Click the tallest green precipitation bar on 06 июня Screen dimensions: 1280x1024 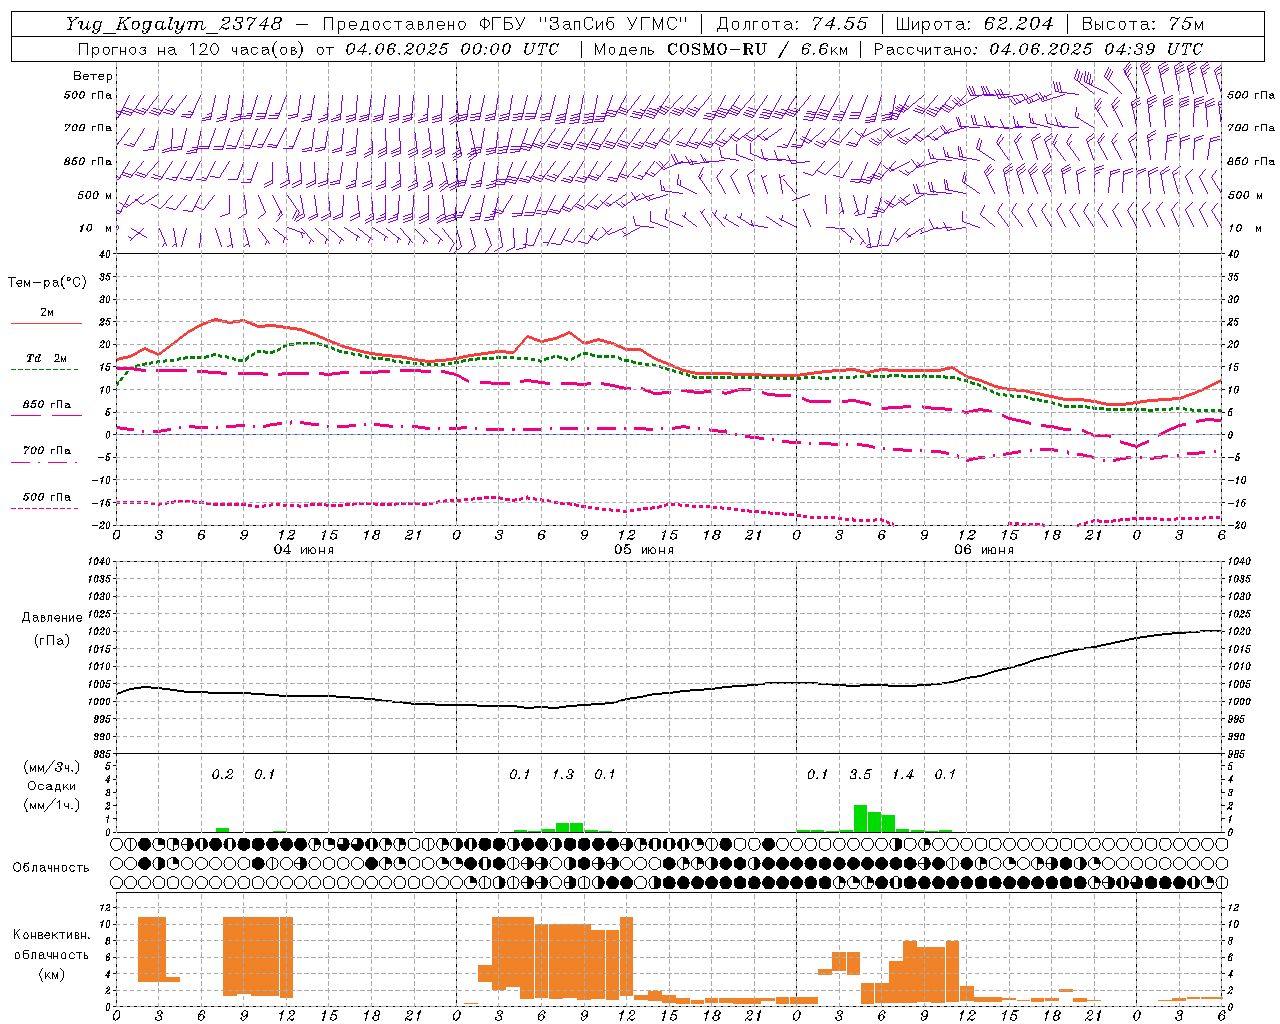click(860, 818)
